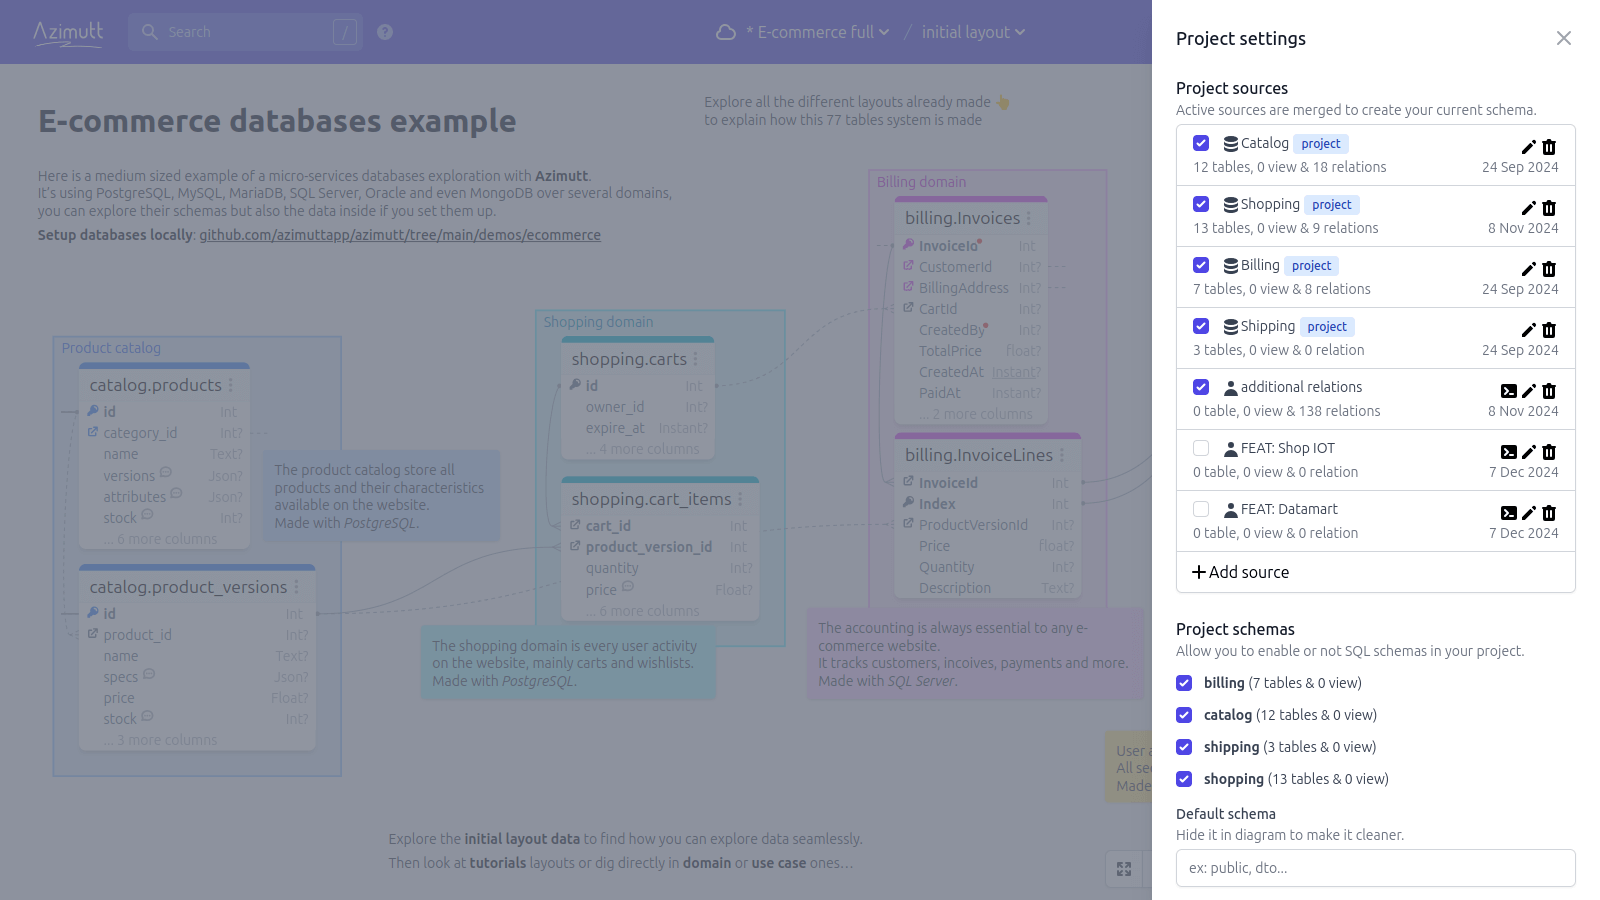Disable the additional relations source checkbox
The image size is (1600, 900).
tap(1201, 387)
